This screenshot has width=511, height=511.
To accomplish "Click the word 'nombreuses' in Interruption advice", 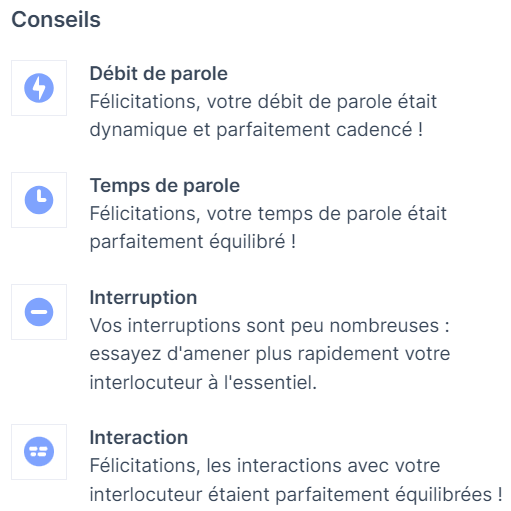I will pos(384,325).
